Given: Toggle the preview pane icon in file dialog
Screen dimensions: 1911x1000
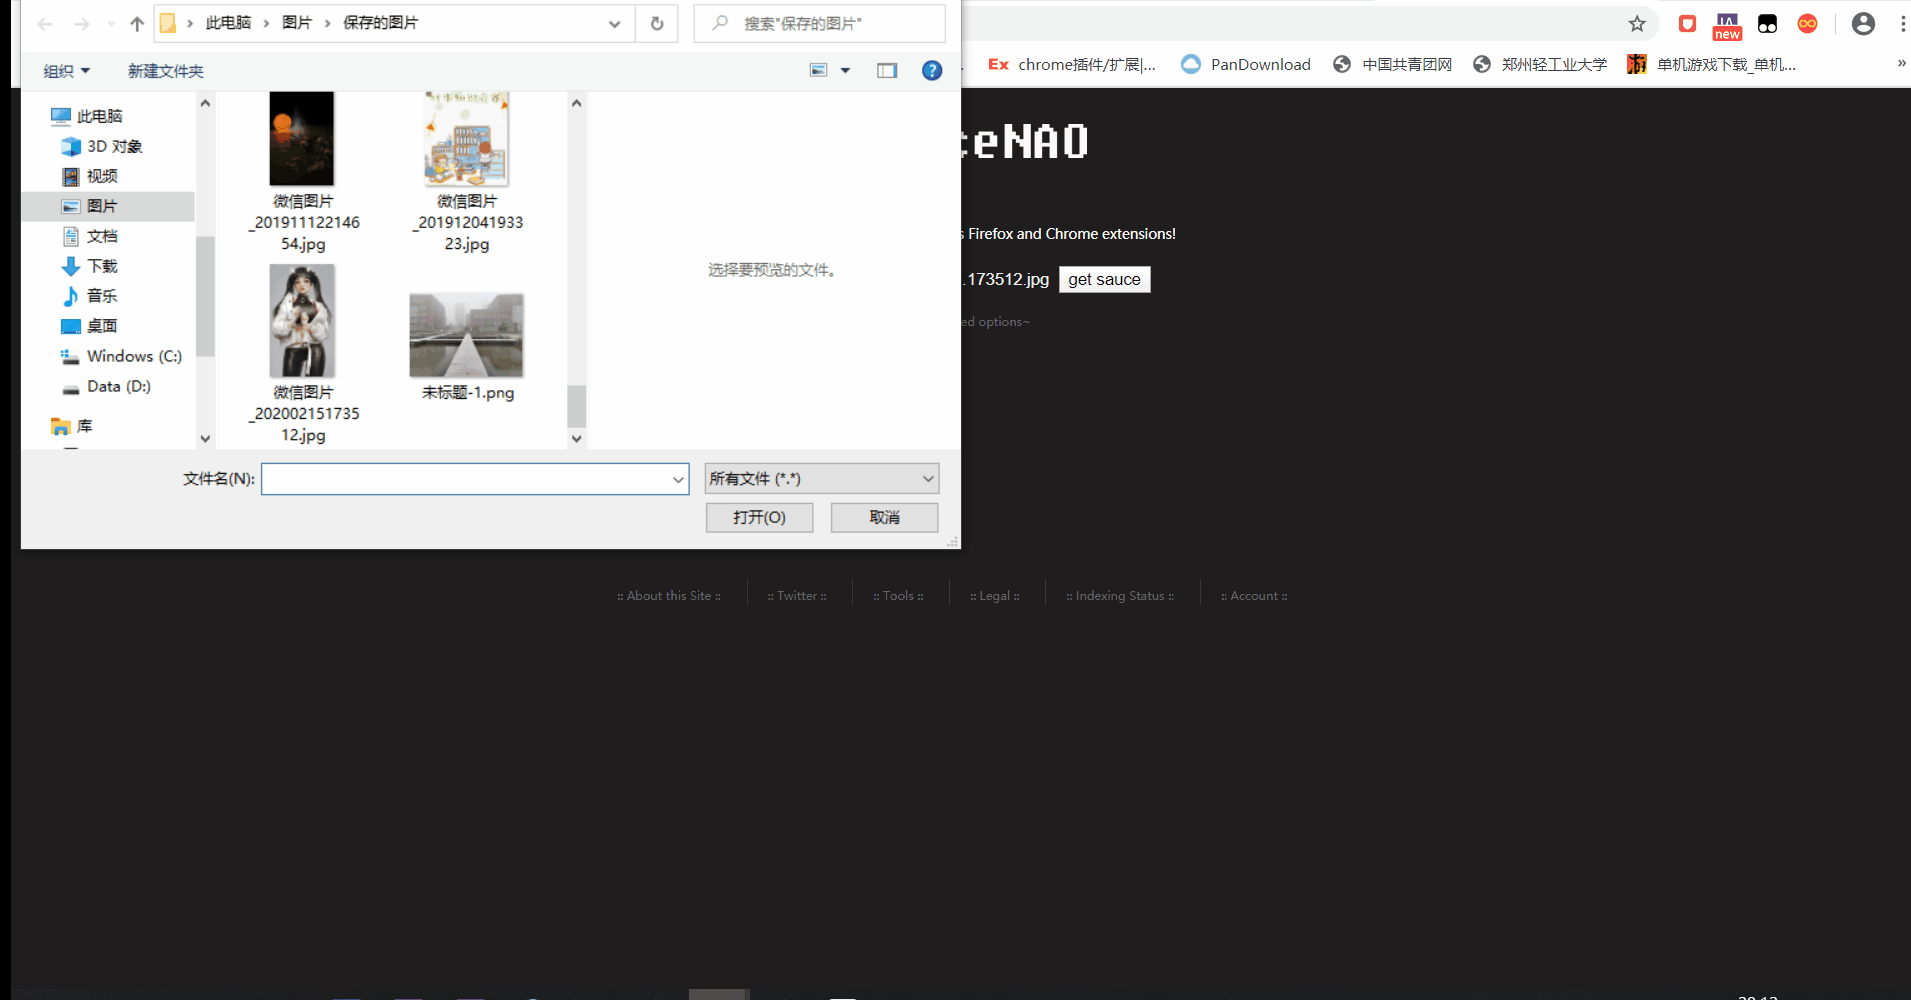Looking at the screenshot, I should [887, 71].
